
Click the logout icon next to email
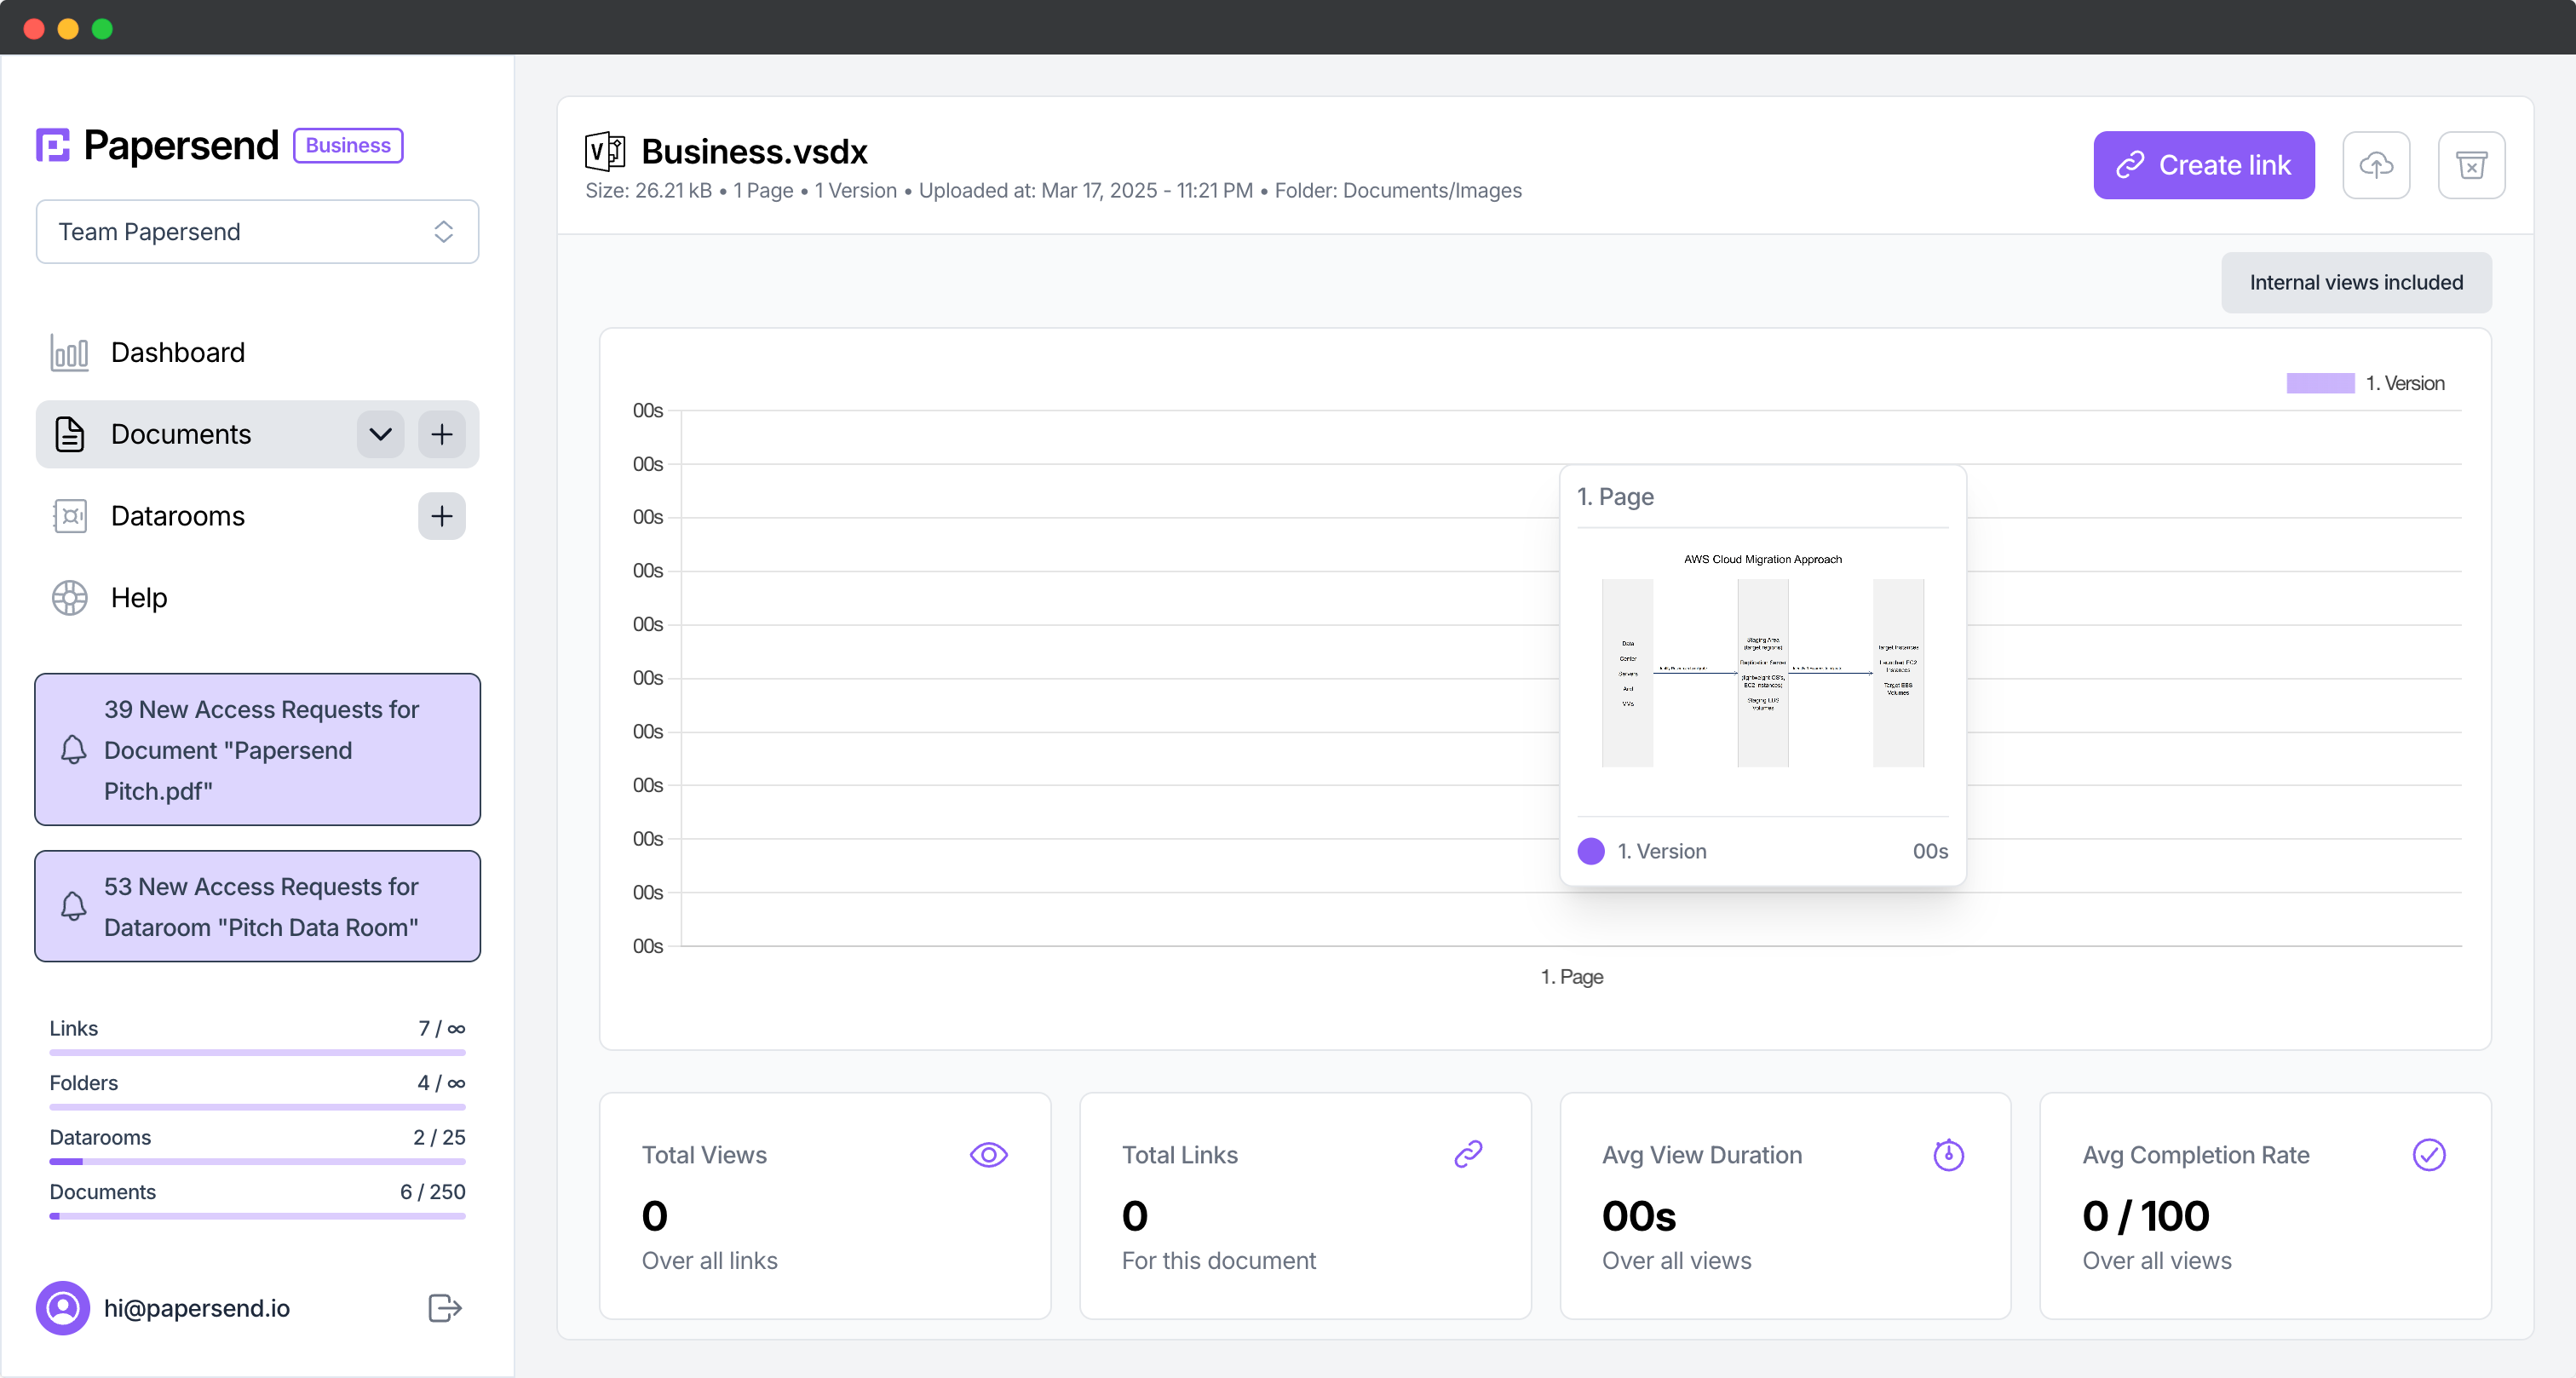[444, 1307]
